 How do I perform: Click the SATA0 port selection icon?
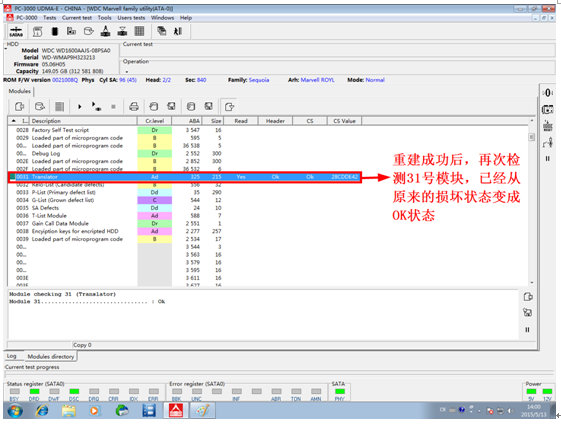pos(16,31)
